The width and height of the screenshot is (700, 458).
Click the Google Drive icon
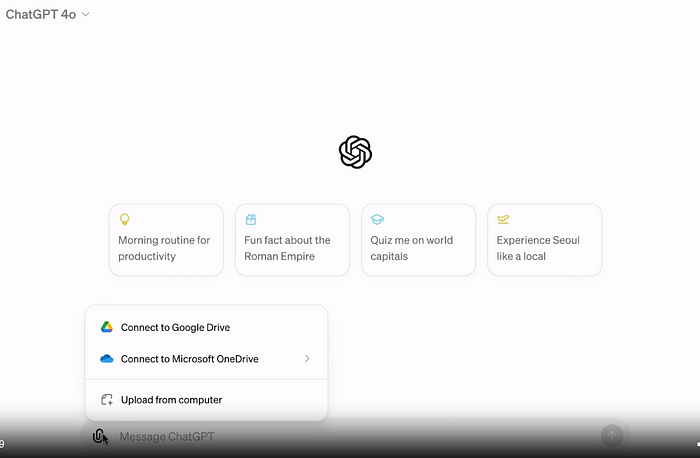click(x=107, y=327)
